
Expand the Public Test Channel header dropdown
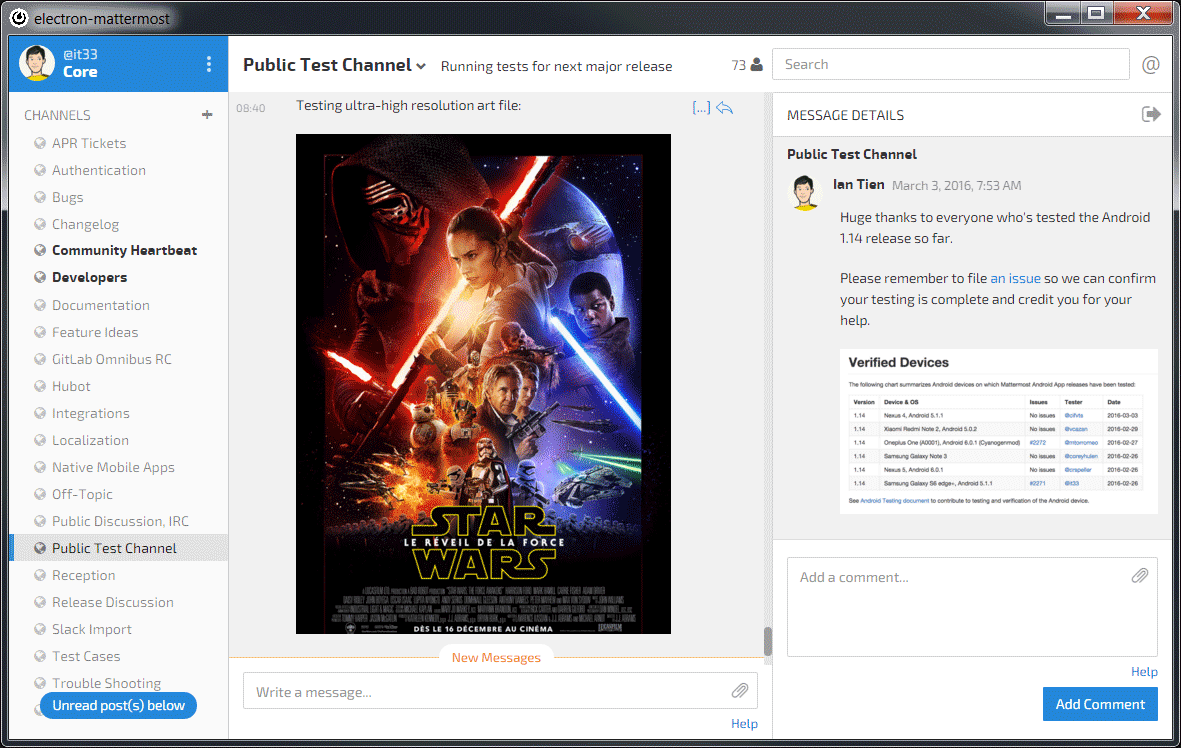421,66
